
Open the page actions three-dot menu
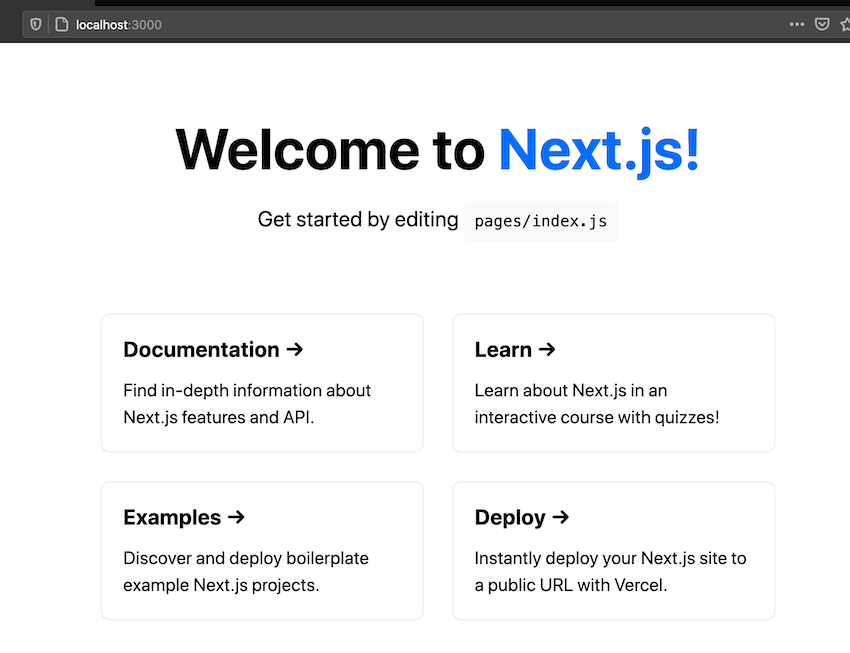coord(796,24)
